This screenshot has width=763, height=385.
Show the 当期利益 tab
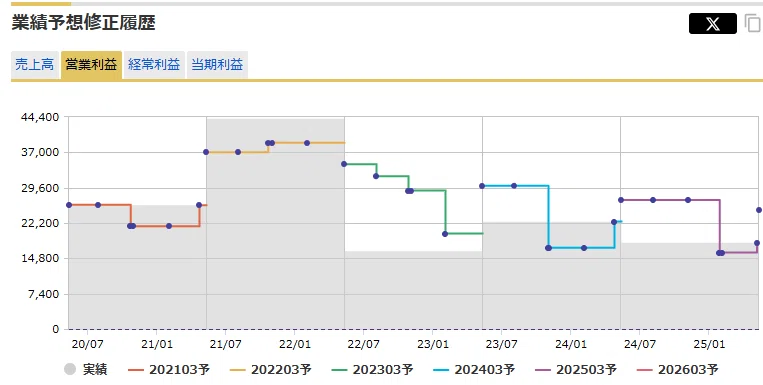(x=217, y=65)
